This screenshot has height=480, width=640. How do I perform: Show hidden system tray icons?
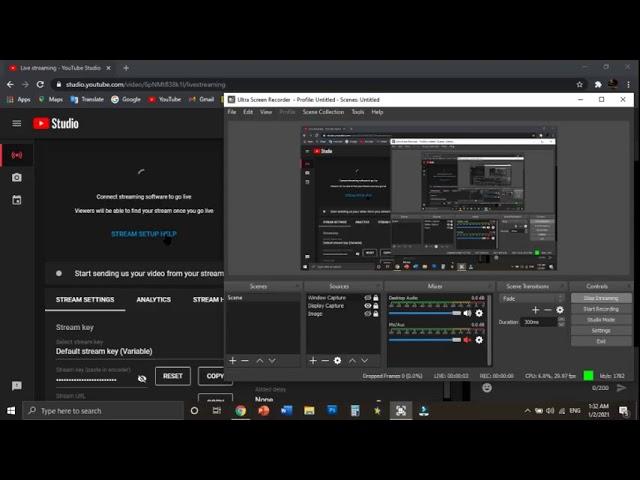pyautogui.click(x=527, y=411)
